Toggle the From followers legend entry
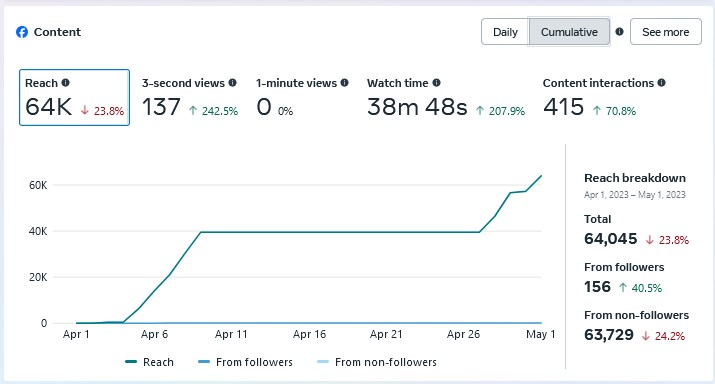The image size is (715, 384). coord(245,362)
